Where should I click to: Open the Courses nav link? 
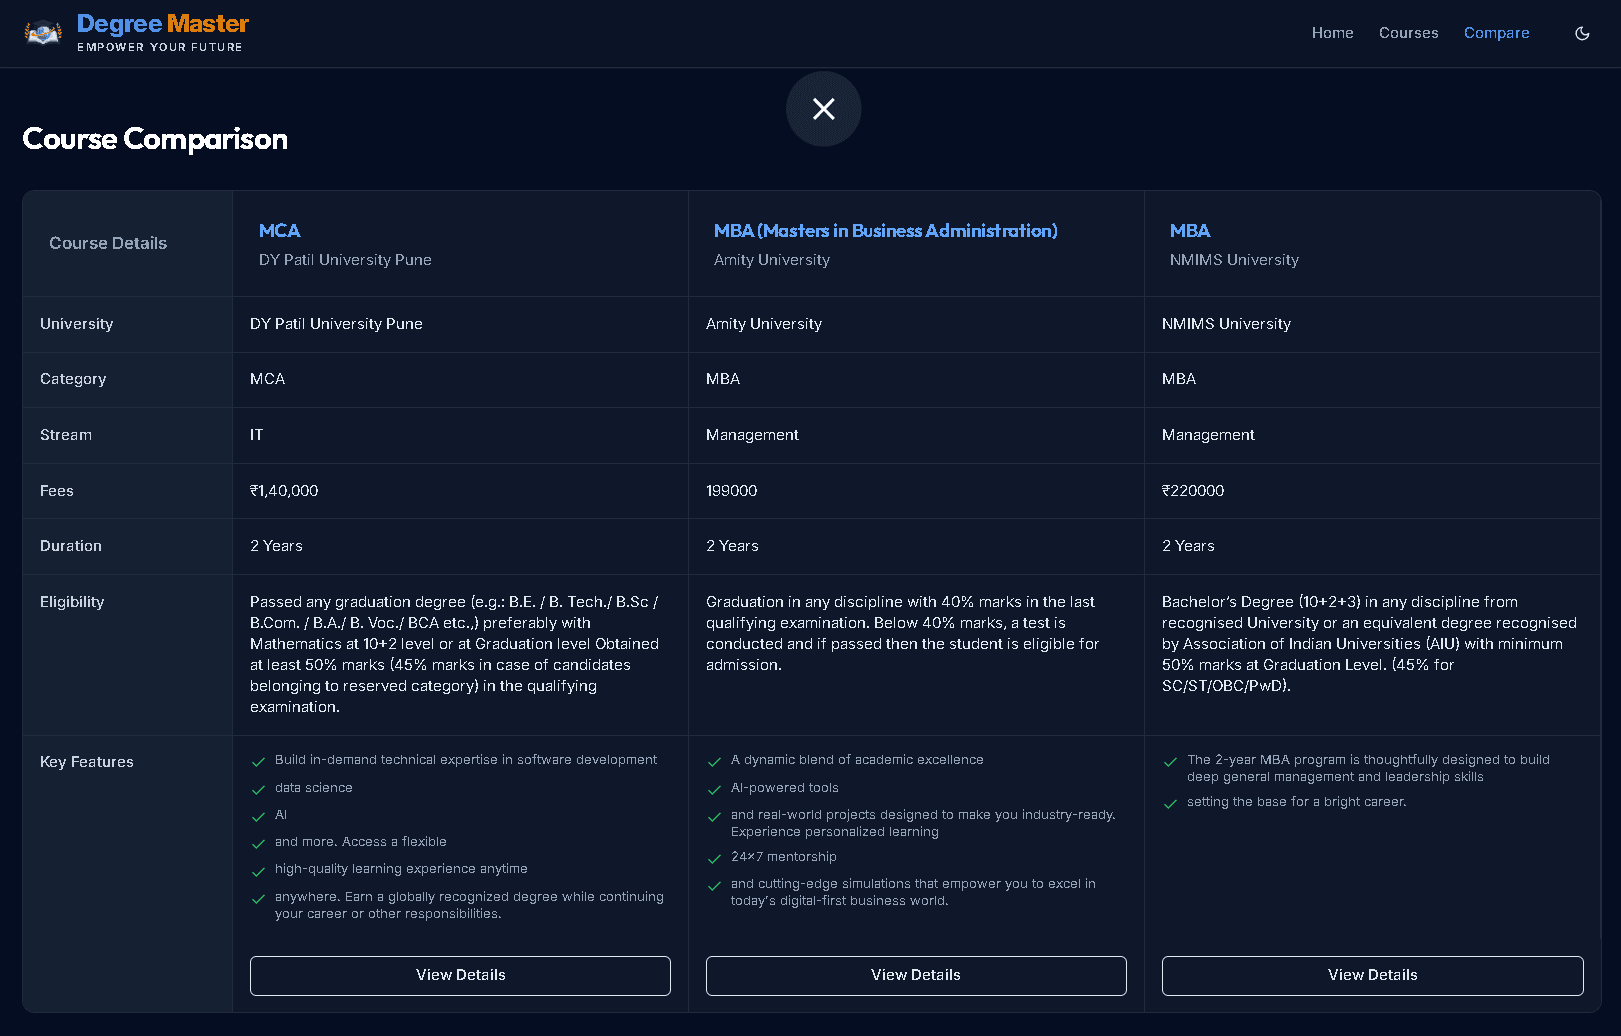[1408, 33]
